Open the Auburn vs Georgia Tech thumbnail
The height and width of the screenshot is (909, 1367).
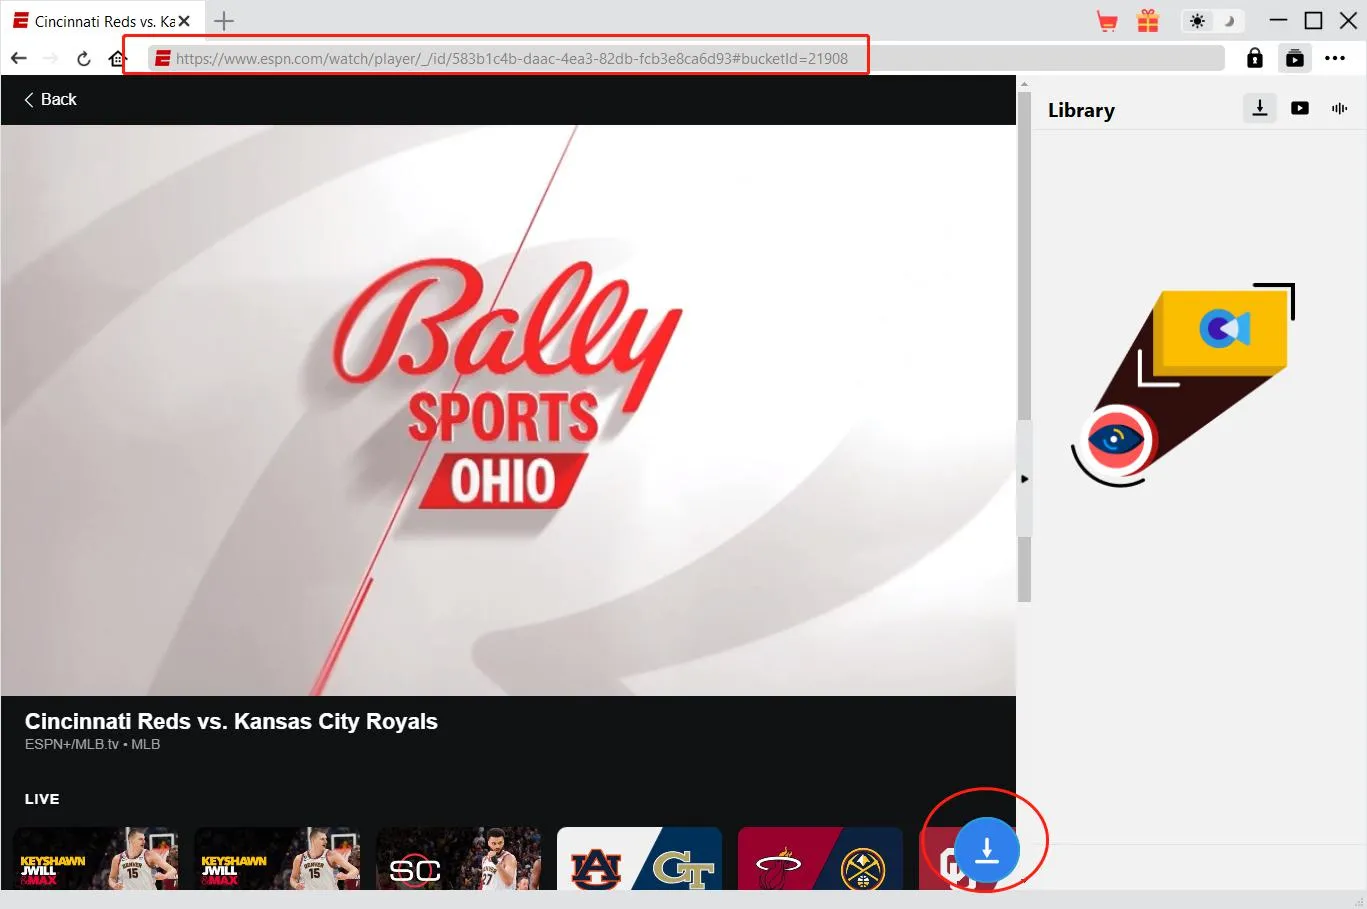[639, 859]
